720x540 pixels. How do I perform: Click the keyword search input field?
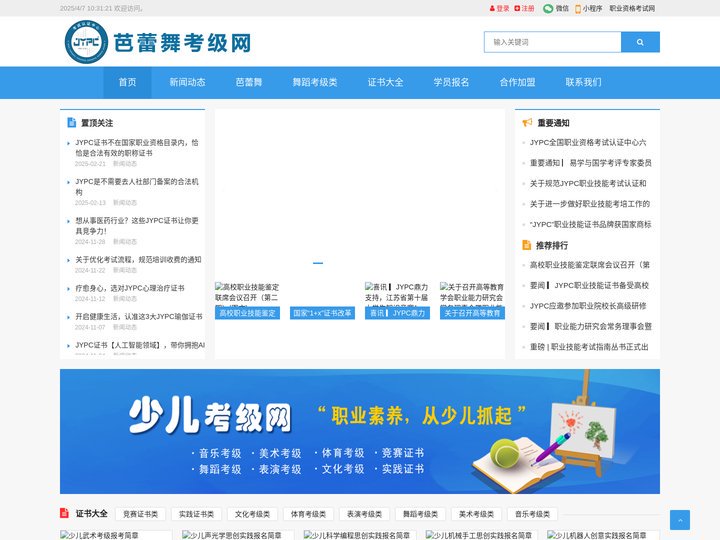coord(552,42)
